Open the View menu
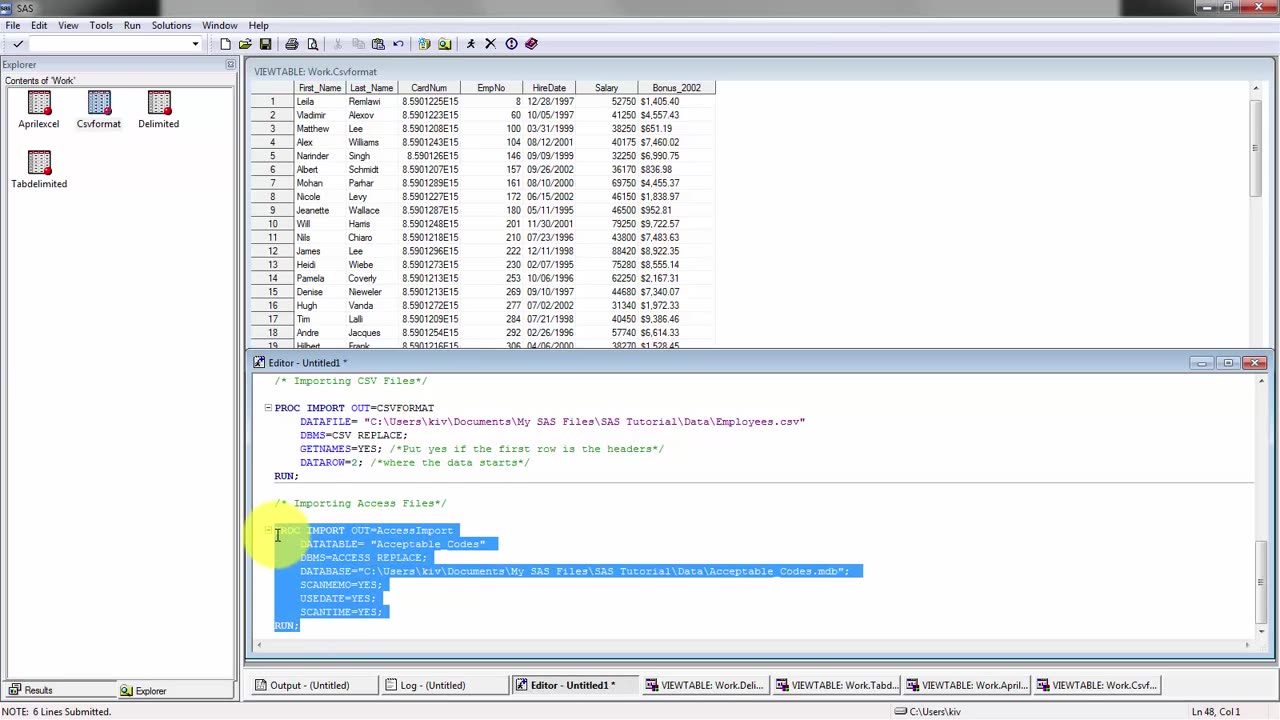 pos(68,25)
